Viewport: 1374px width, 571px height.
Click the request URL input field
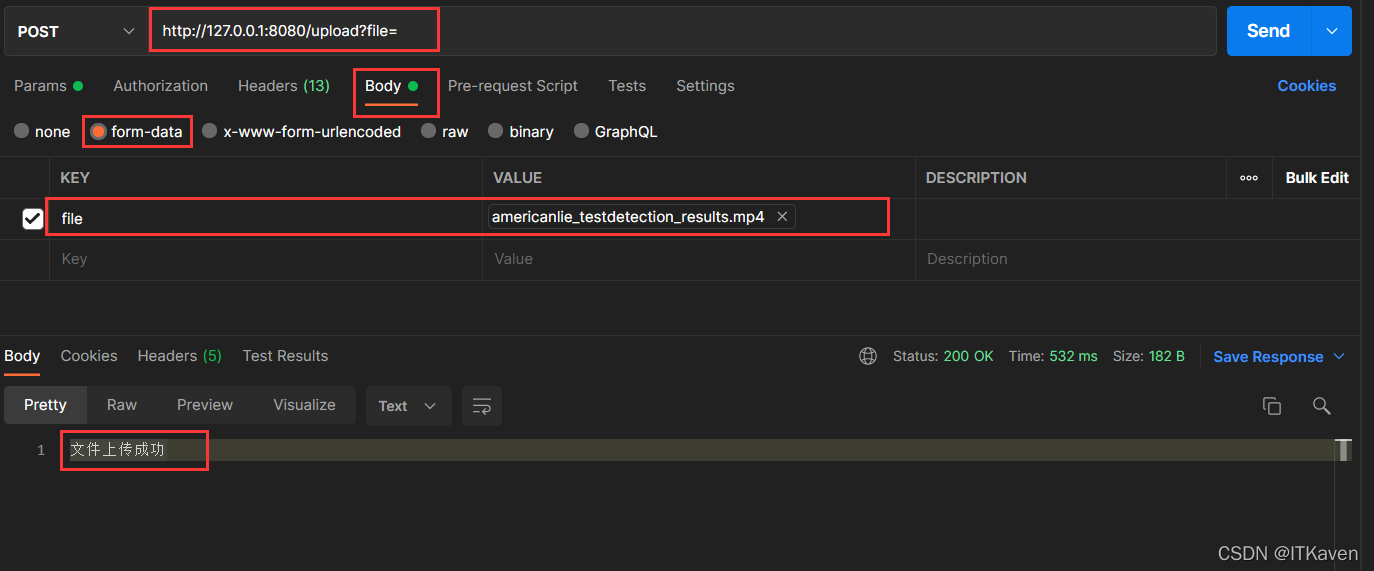pos(680,31)
